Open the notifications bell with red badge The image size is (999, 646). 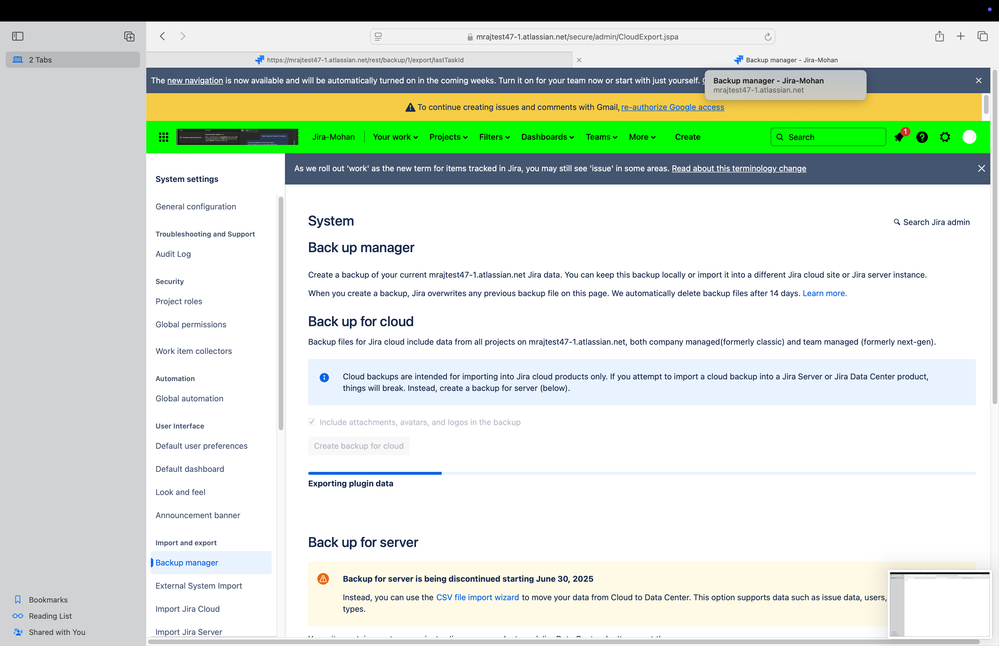point(898,137)
